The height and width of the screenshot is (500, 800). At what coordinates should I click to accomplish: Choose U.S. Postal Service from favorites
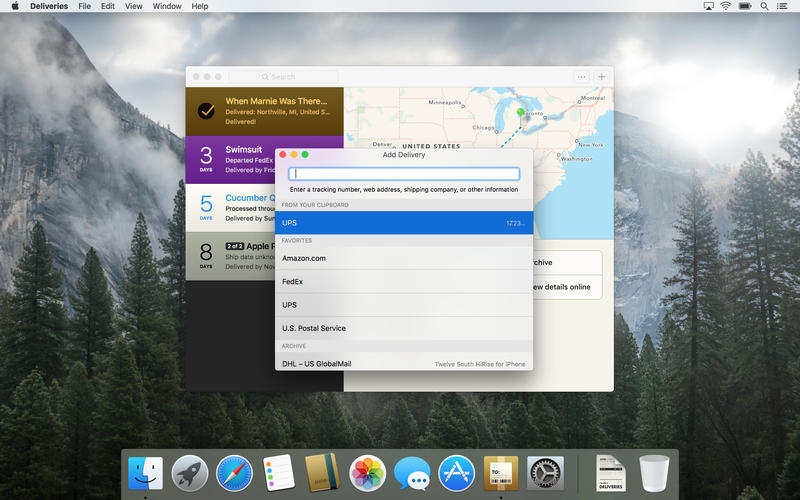point(404,328)
